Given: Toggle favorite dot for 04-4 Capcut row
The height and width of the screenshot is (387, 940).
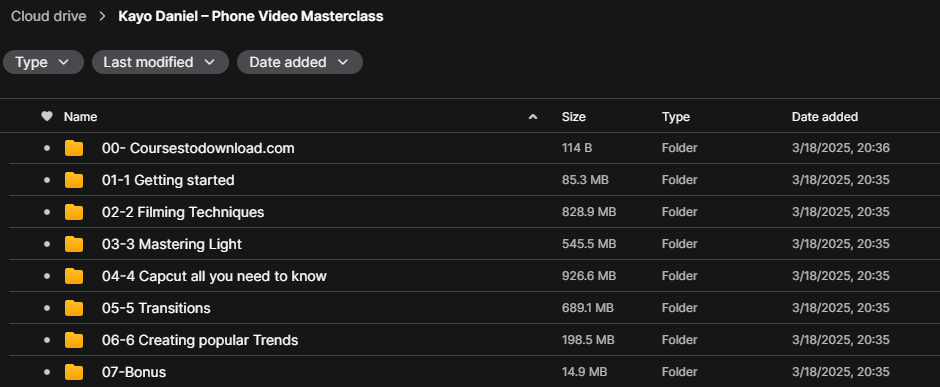Looking at the screenshot, I should click(47, 276).
